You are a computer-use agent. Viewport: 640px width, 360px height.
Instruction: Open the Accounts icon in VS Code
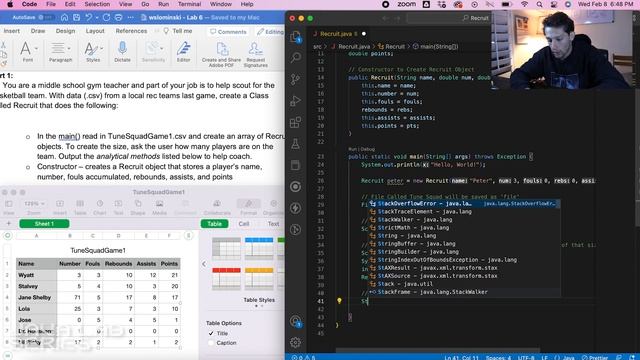296,322
